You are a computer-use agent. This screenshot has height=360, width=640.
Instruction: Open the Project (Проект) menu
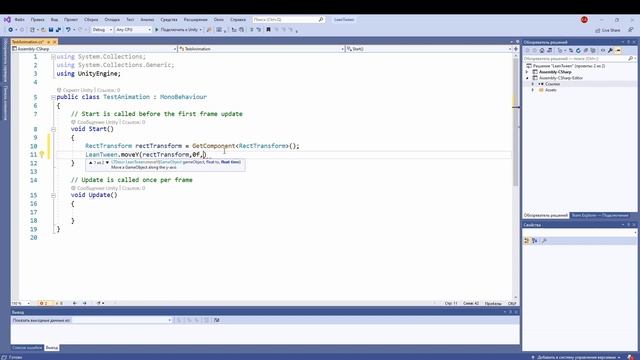tap(71, 20)
